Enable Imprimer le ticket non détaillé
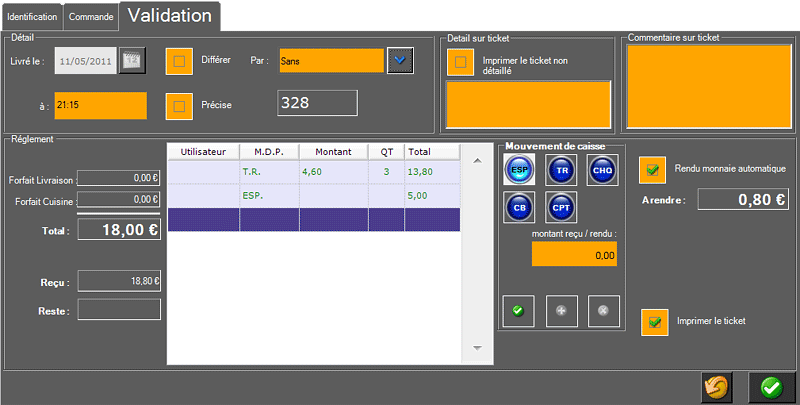This screenshot has width=800, height=405. (460, 62)
